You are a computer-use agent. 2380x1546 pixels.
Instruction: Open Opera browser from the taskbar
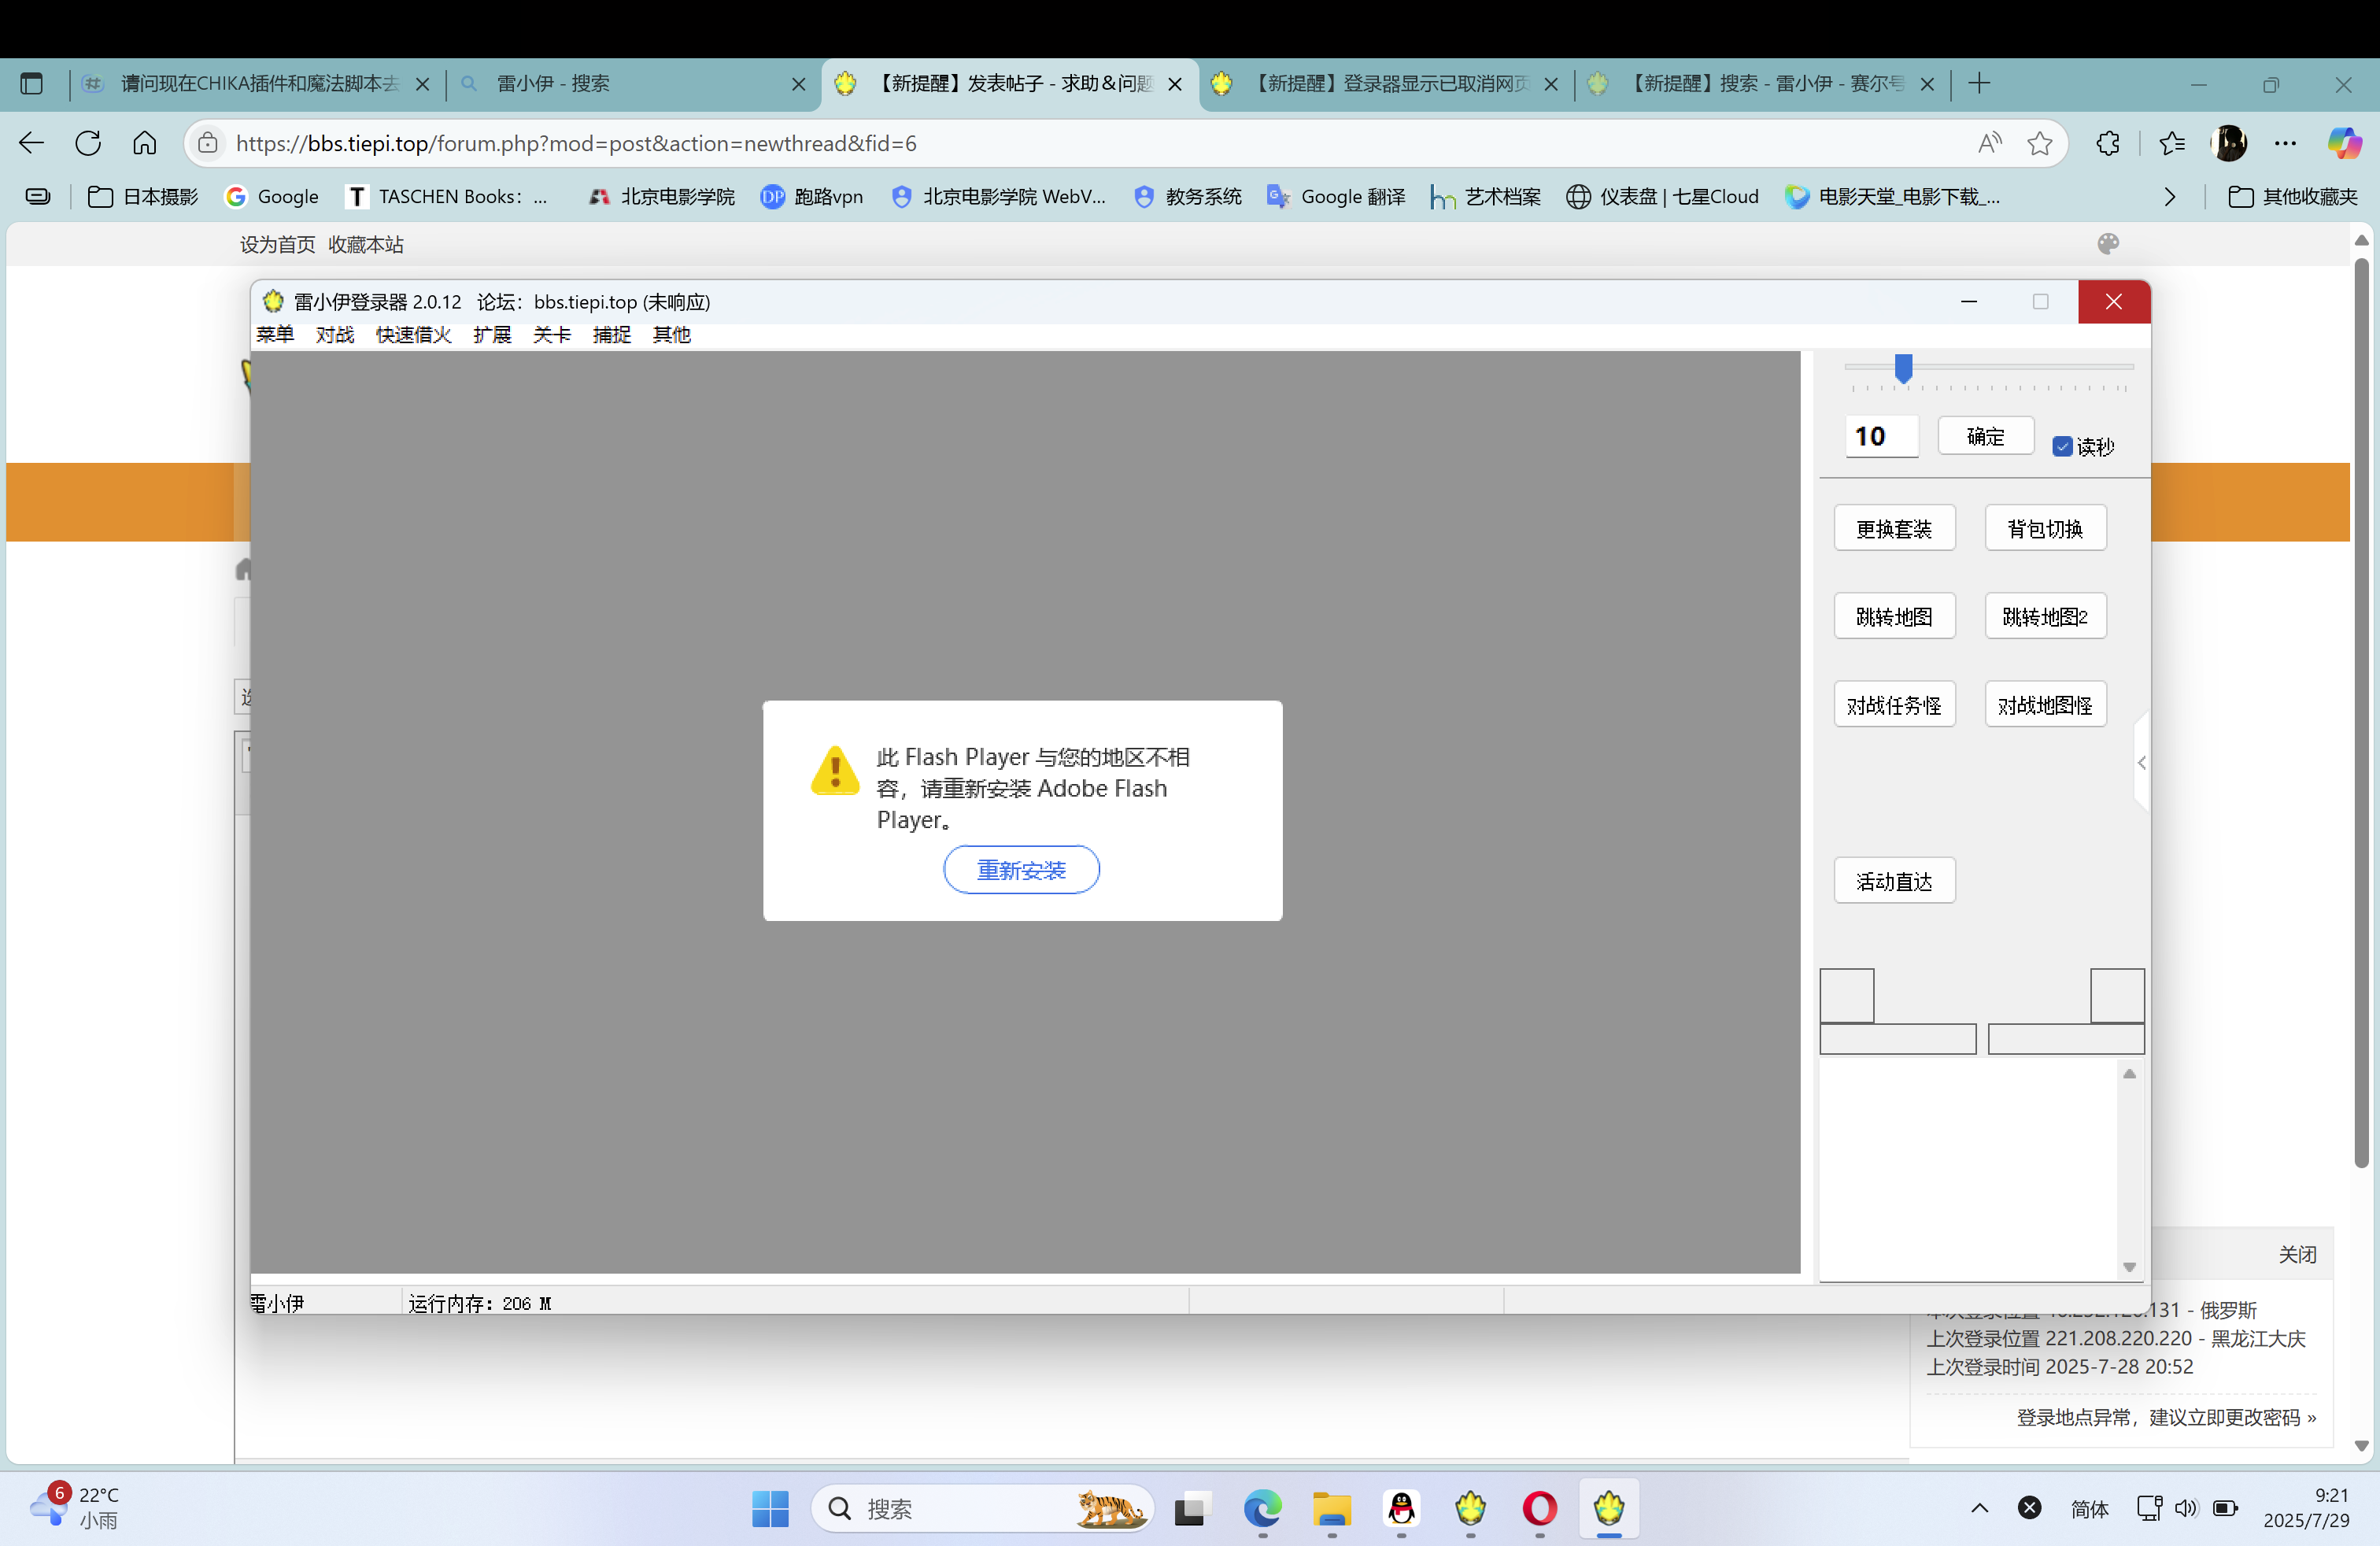[1540, 1508]
